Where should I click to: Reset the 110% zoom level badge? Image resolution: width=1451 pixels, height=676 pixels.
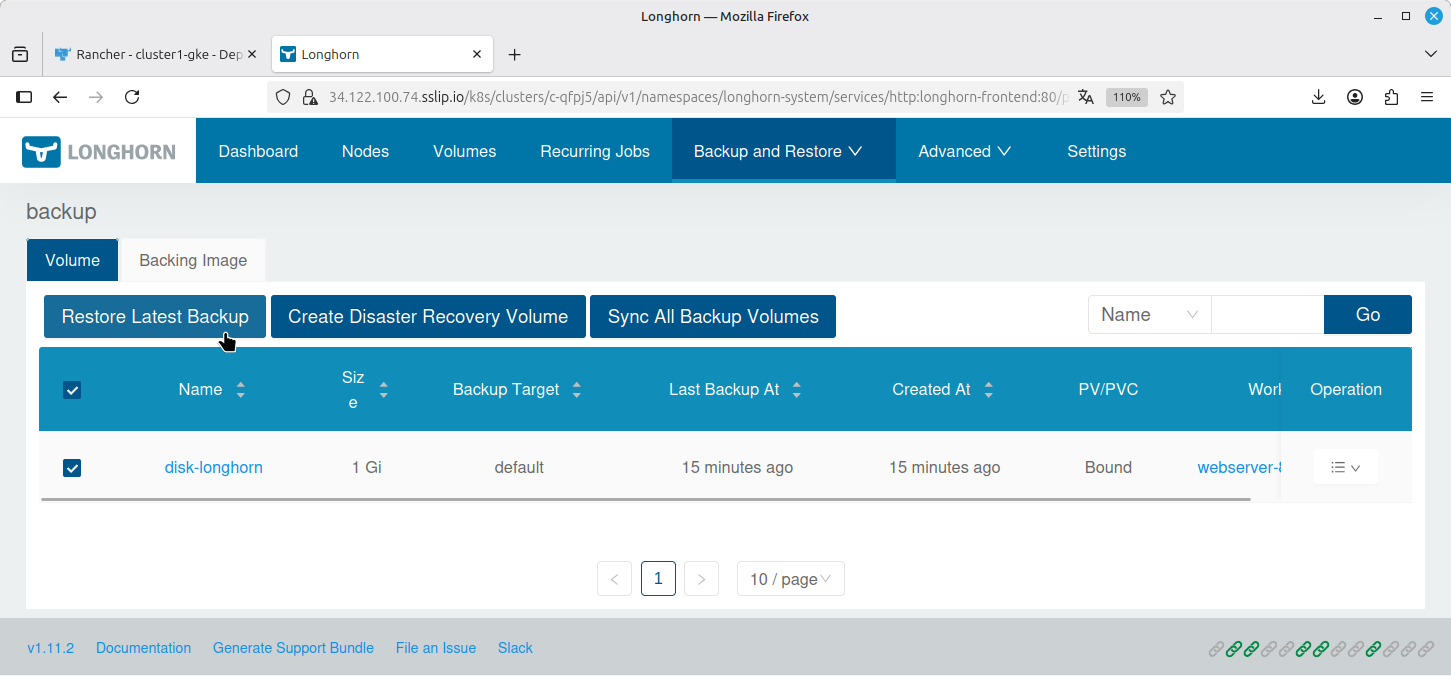(x=1127, y=97)
